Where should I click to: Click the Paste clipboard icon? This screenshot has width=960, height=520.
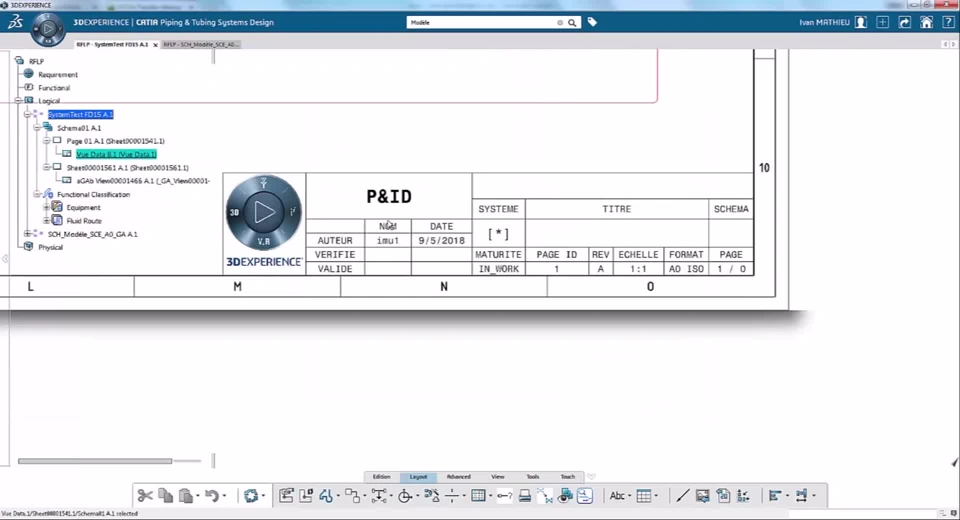(x=186, y=496)
